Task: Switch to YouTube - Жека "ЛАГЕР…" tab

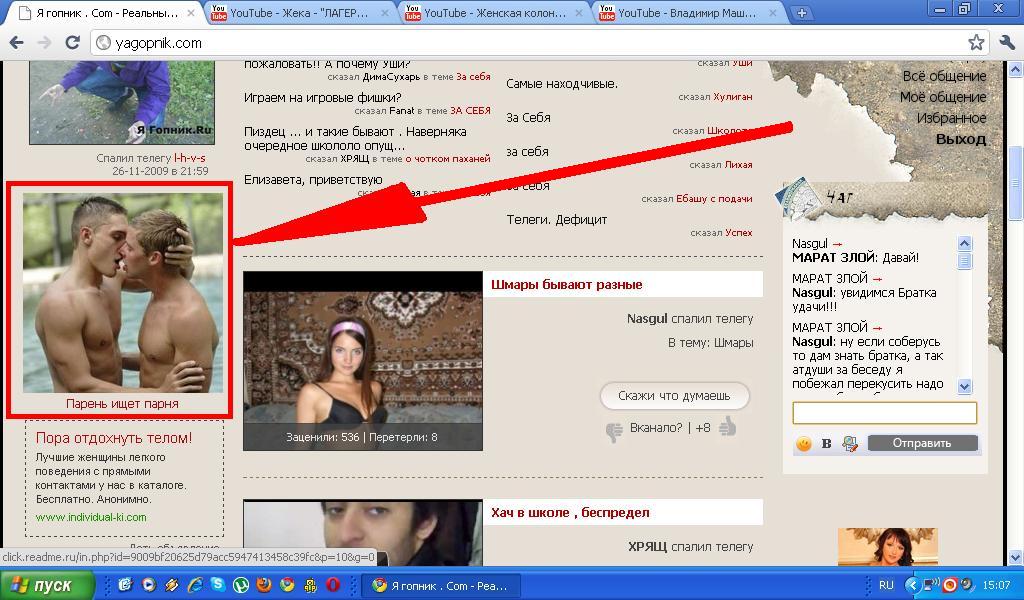Action: click(300, 13)
